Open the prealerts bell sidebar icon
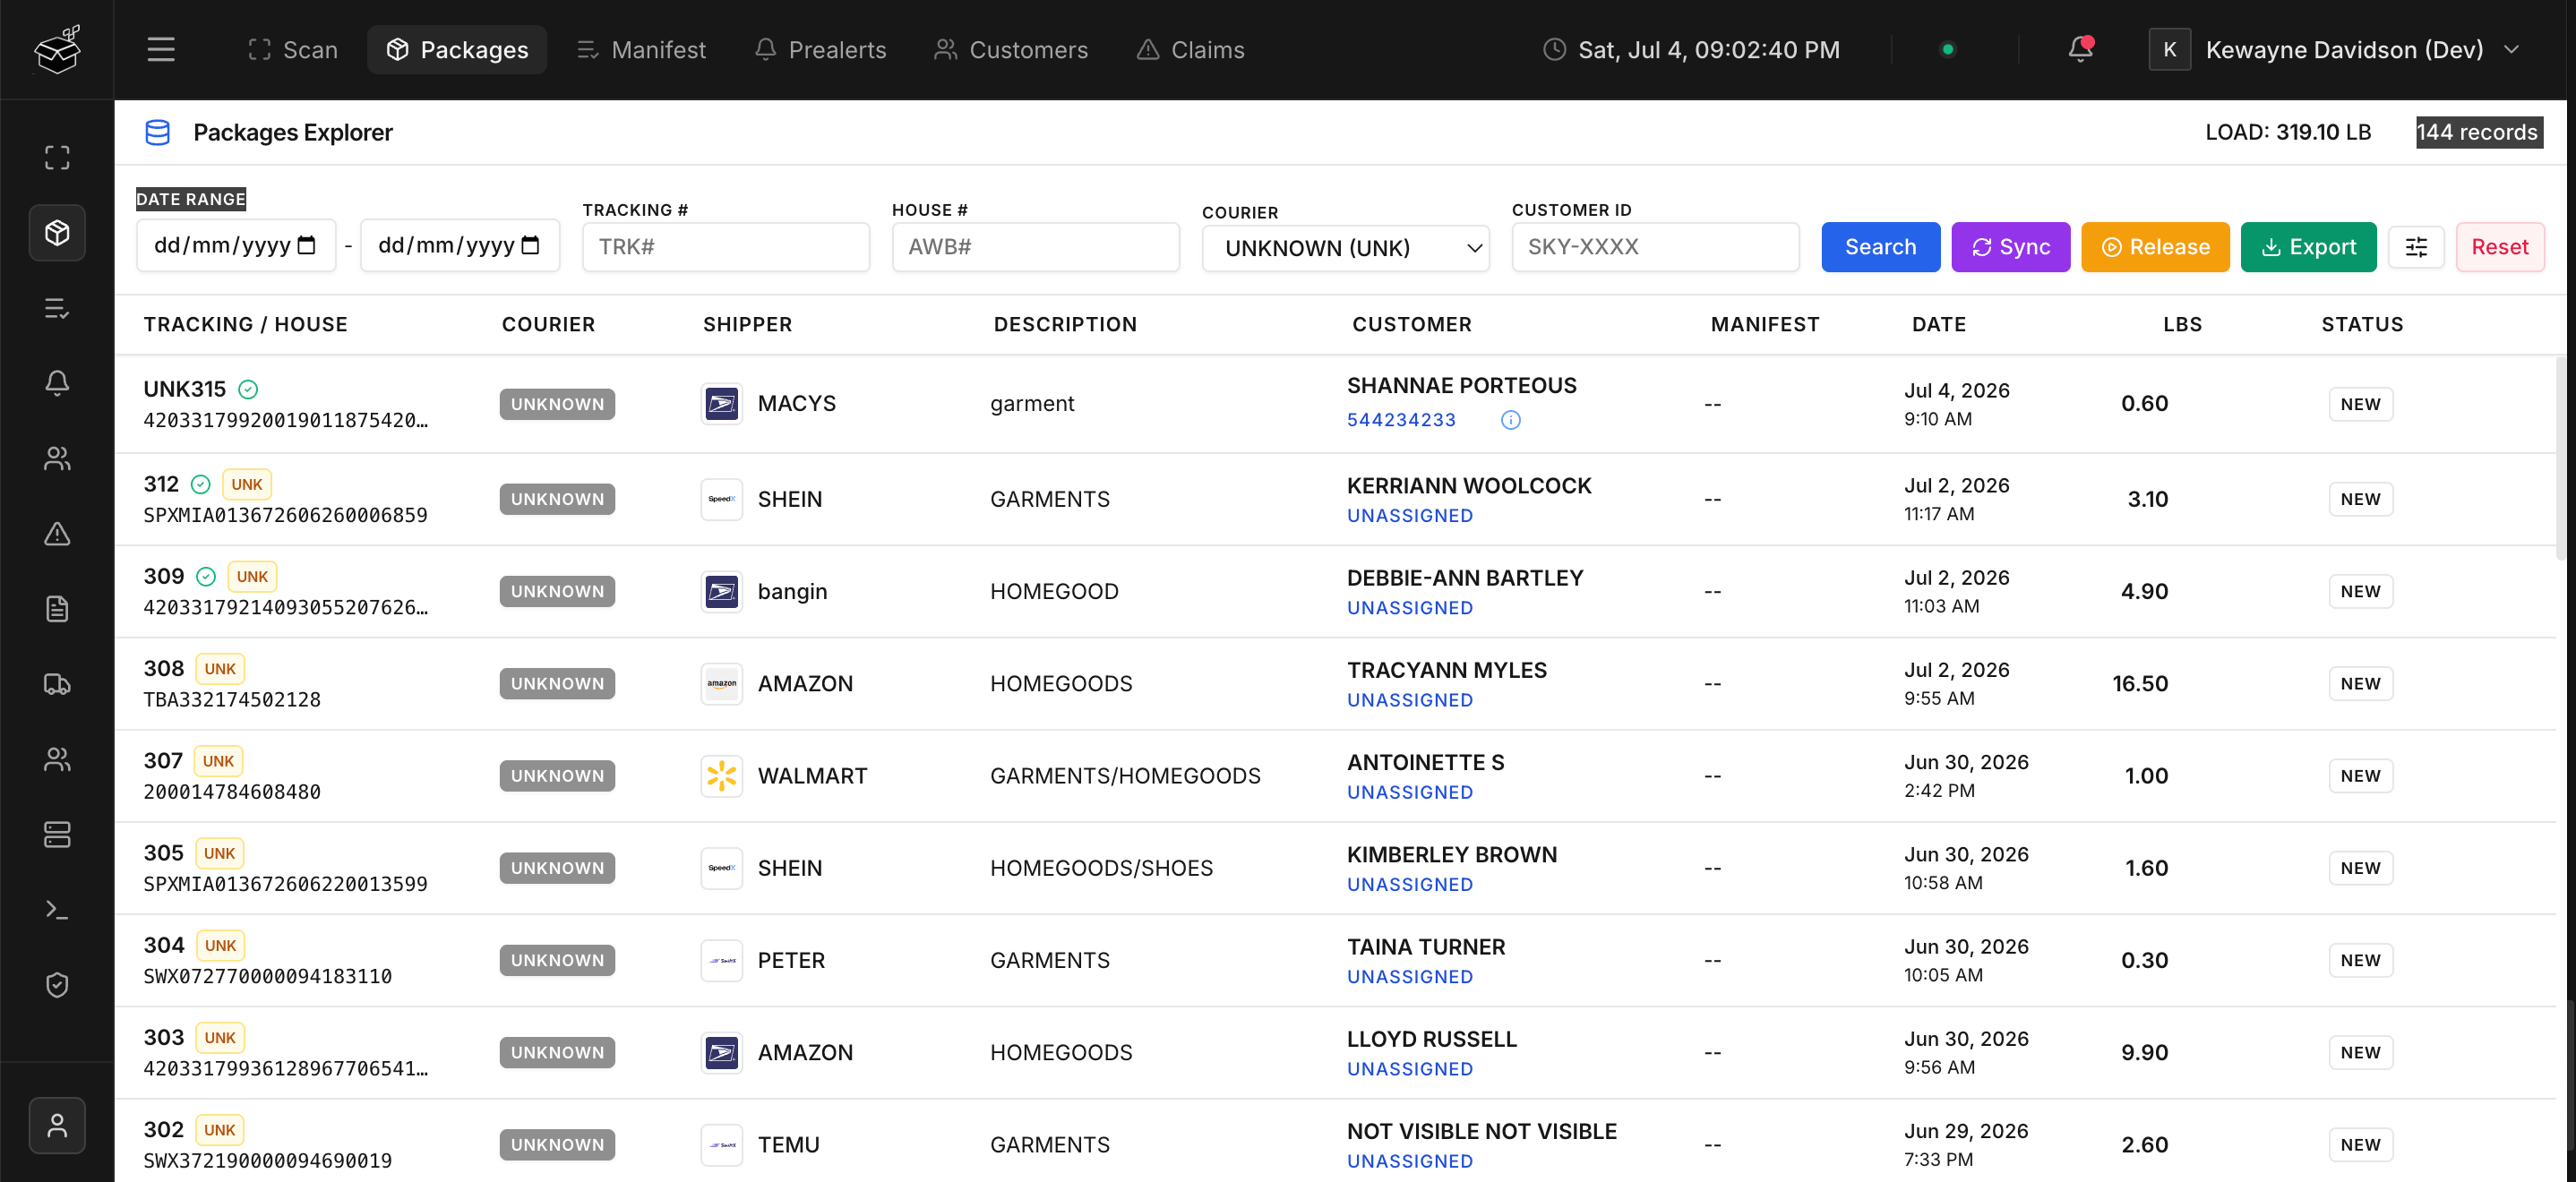2576x1182 pixels. (57, 383)
